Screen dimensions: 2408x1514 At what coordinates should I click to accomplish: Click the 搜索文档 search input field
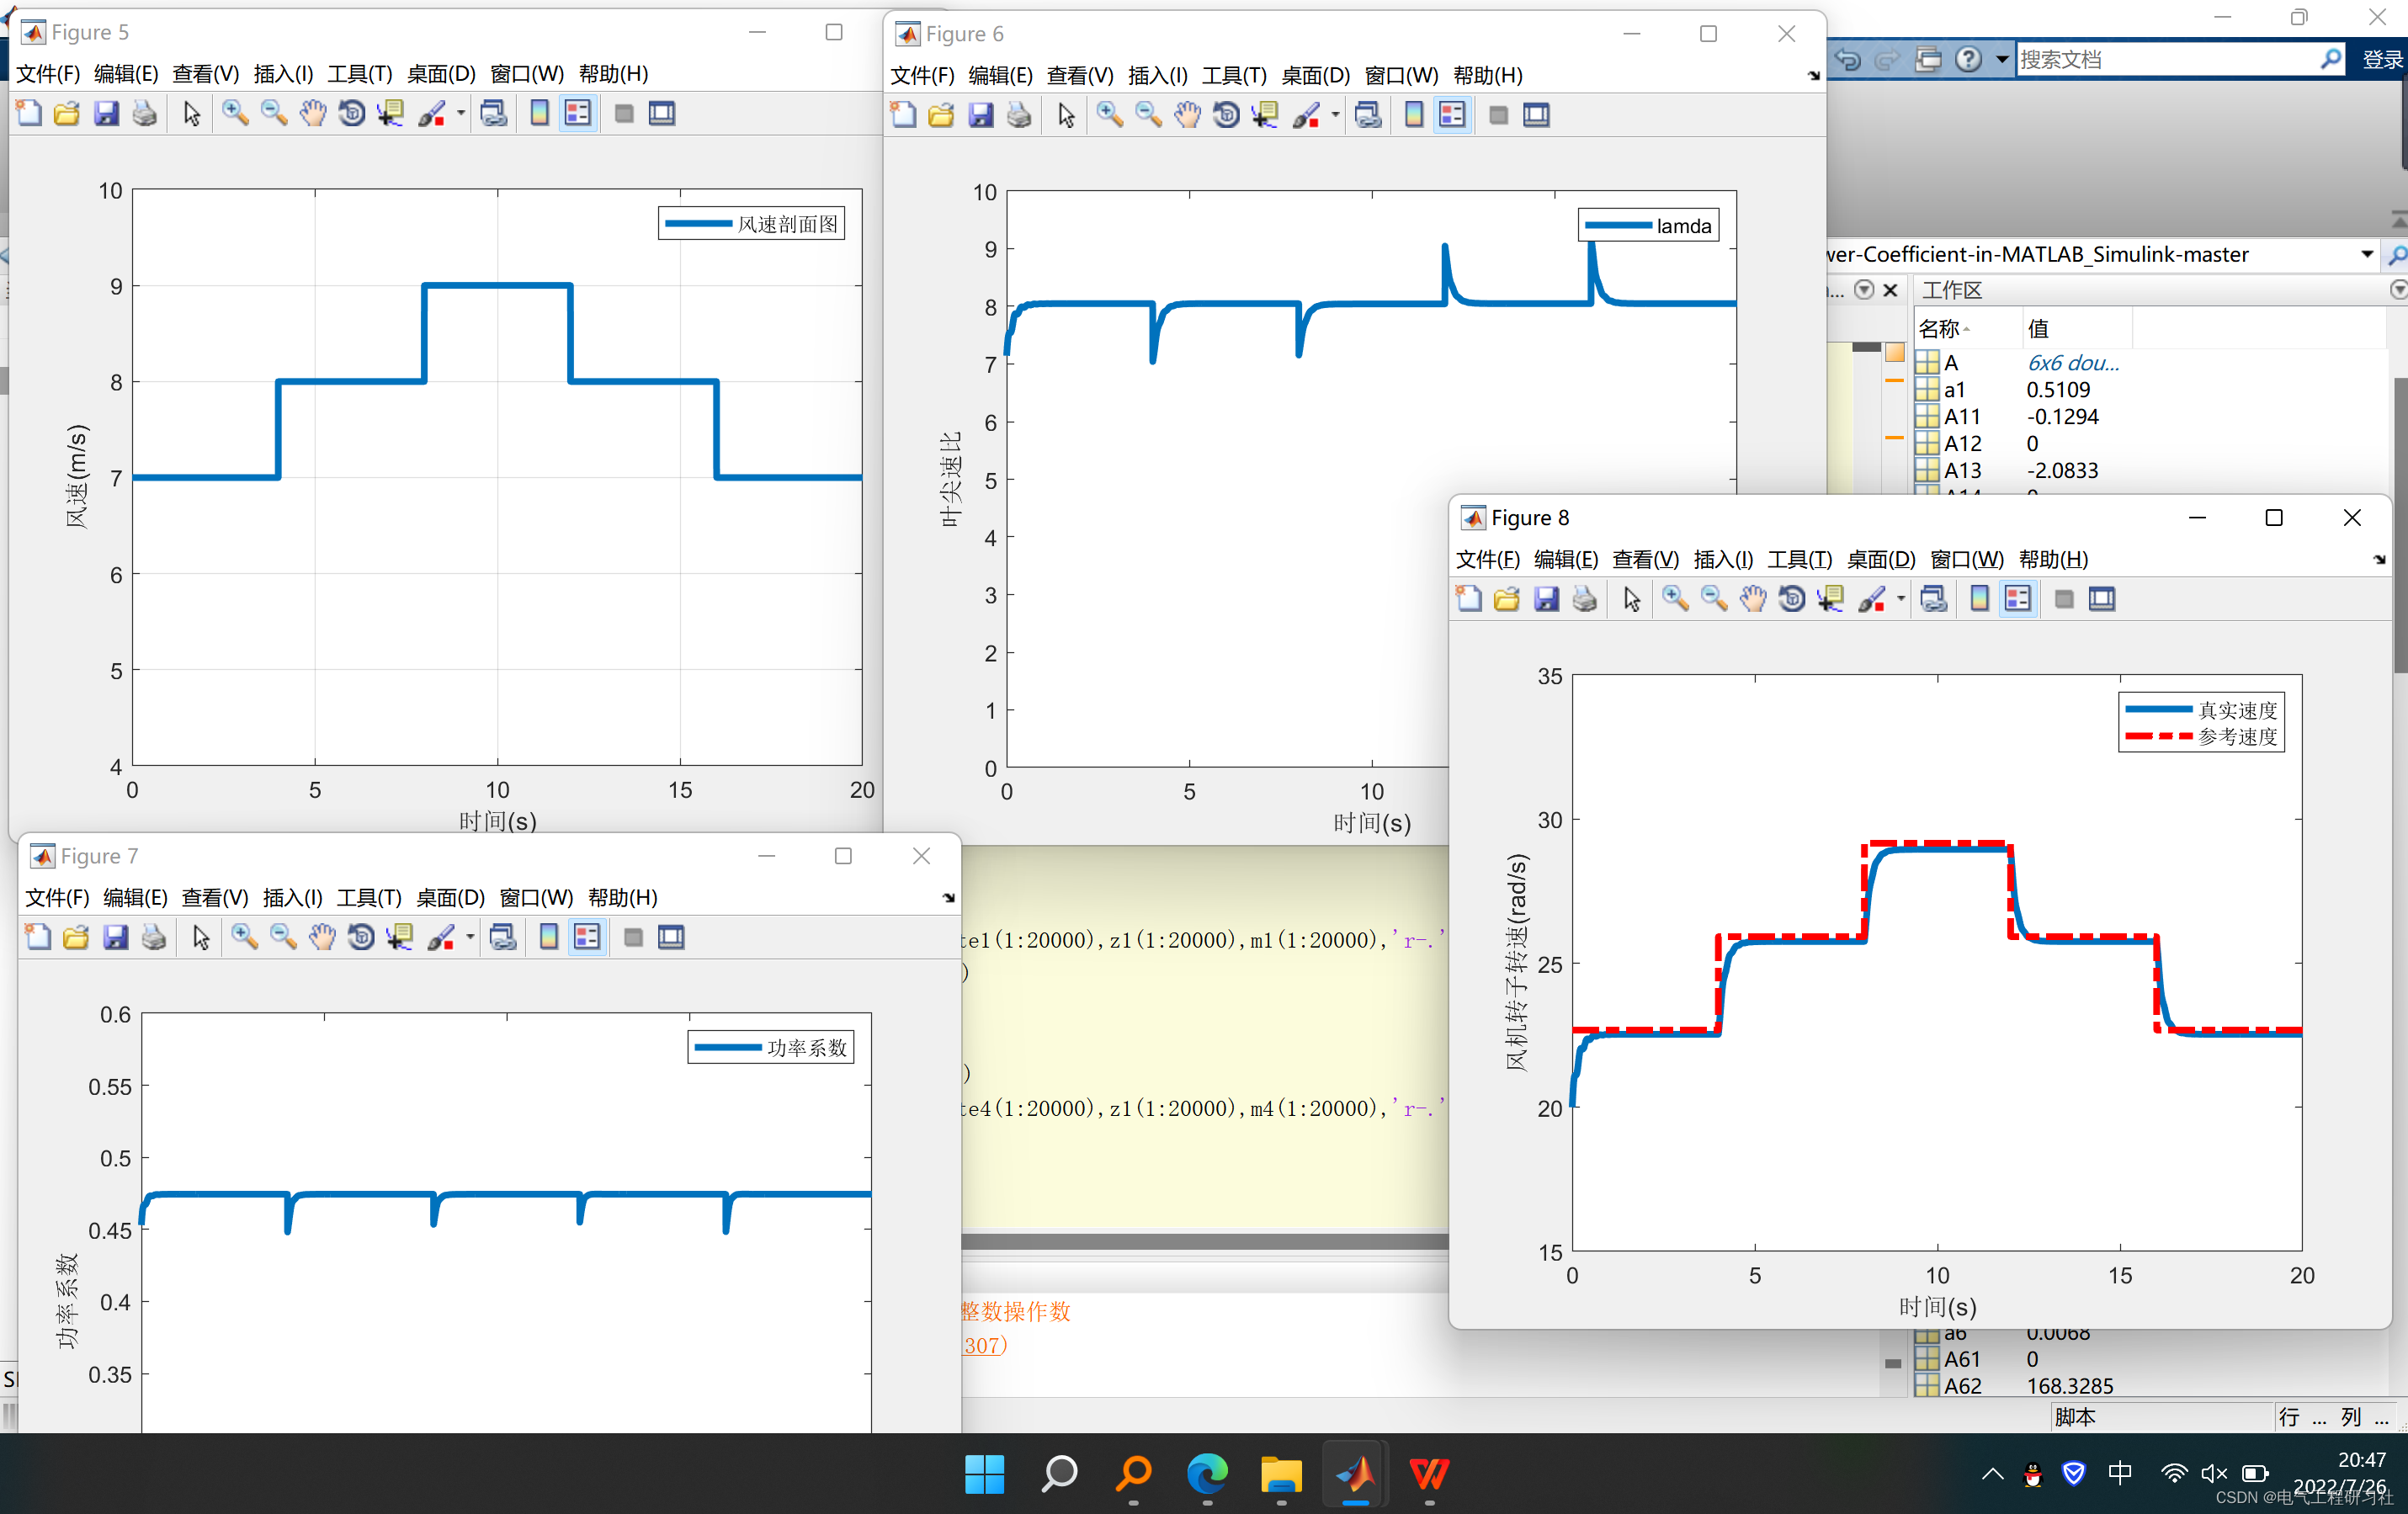pos(2165,59)
